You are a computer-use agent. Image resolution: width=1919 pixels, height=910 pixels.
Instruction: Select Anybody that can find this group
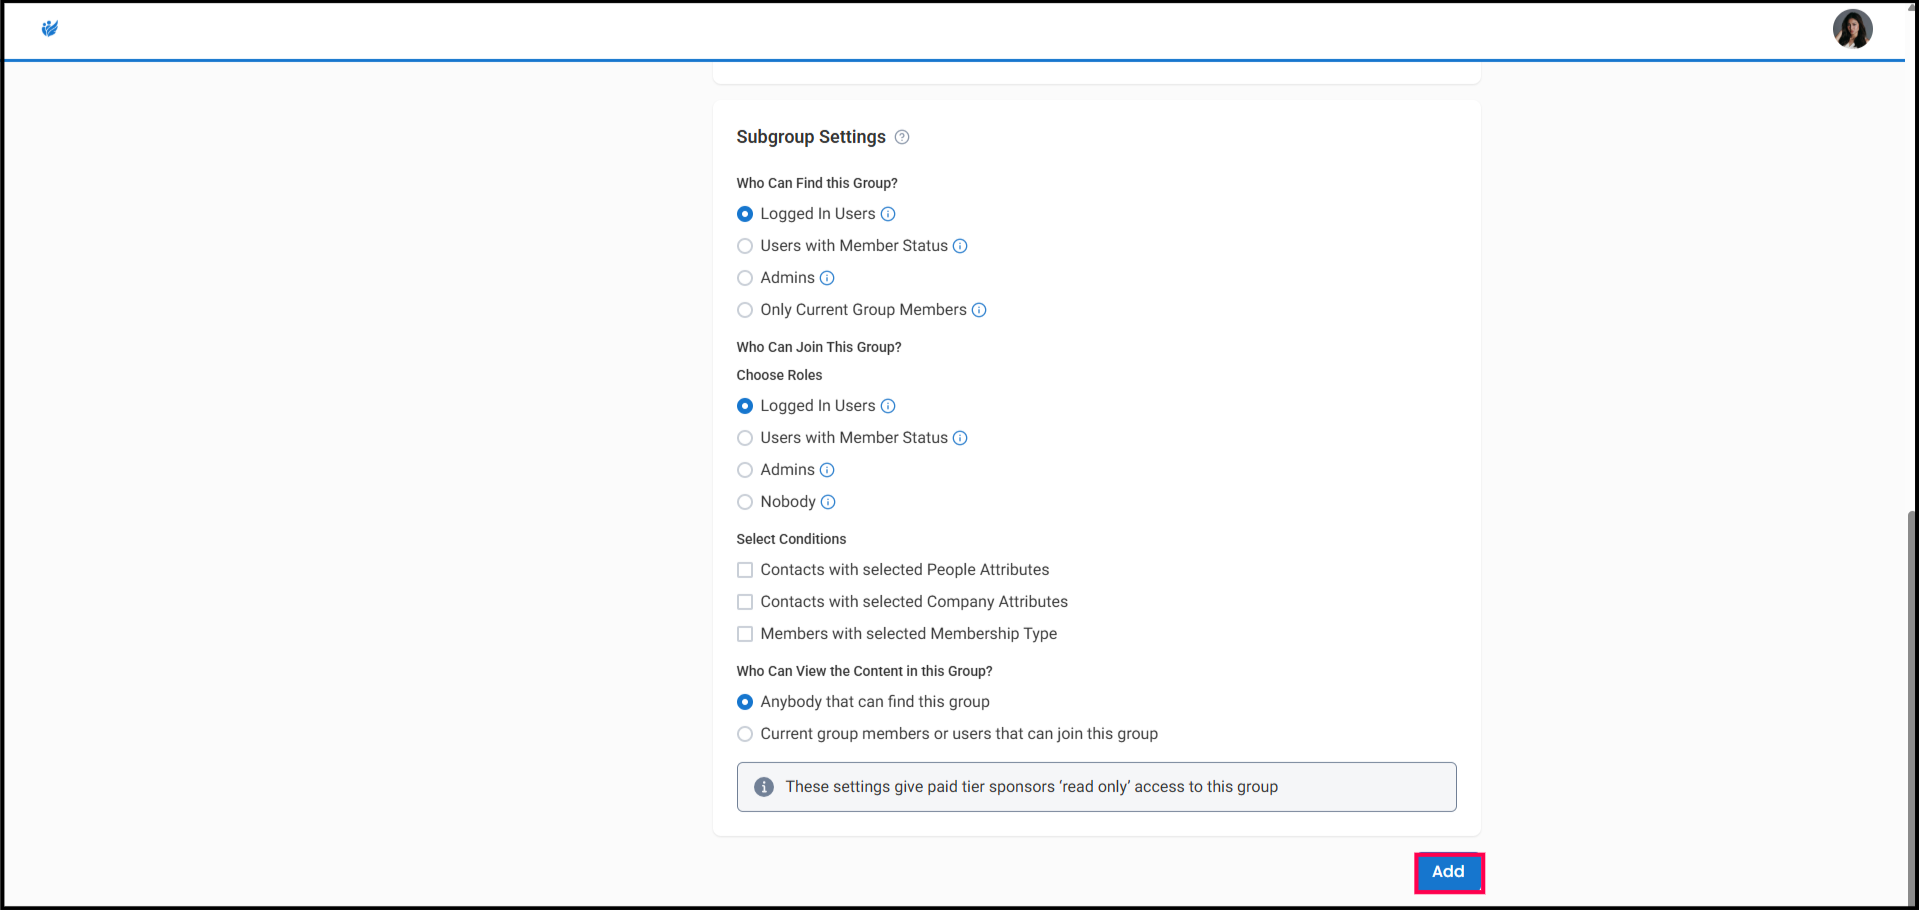(745, 702)
